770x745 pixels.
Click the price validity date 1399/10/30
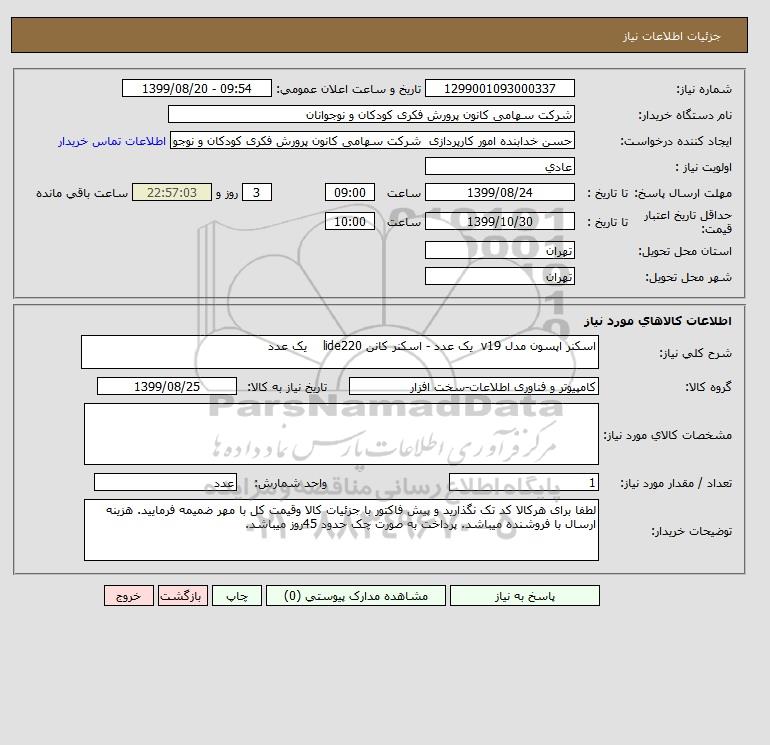click(x=499, y=221)
